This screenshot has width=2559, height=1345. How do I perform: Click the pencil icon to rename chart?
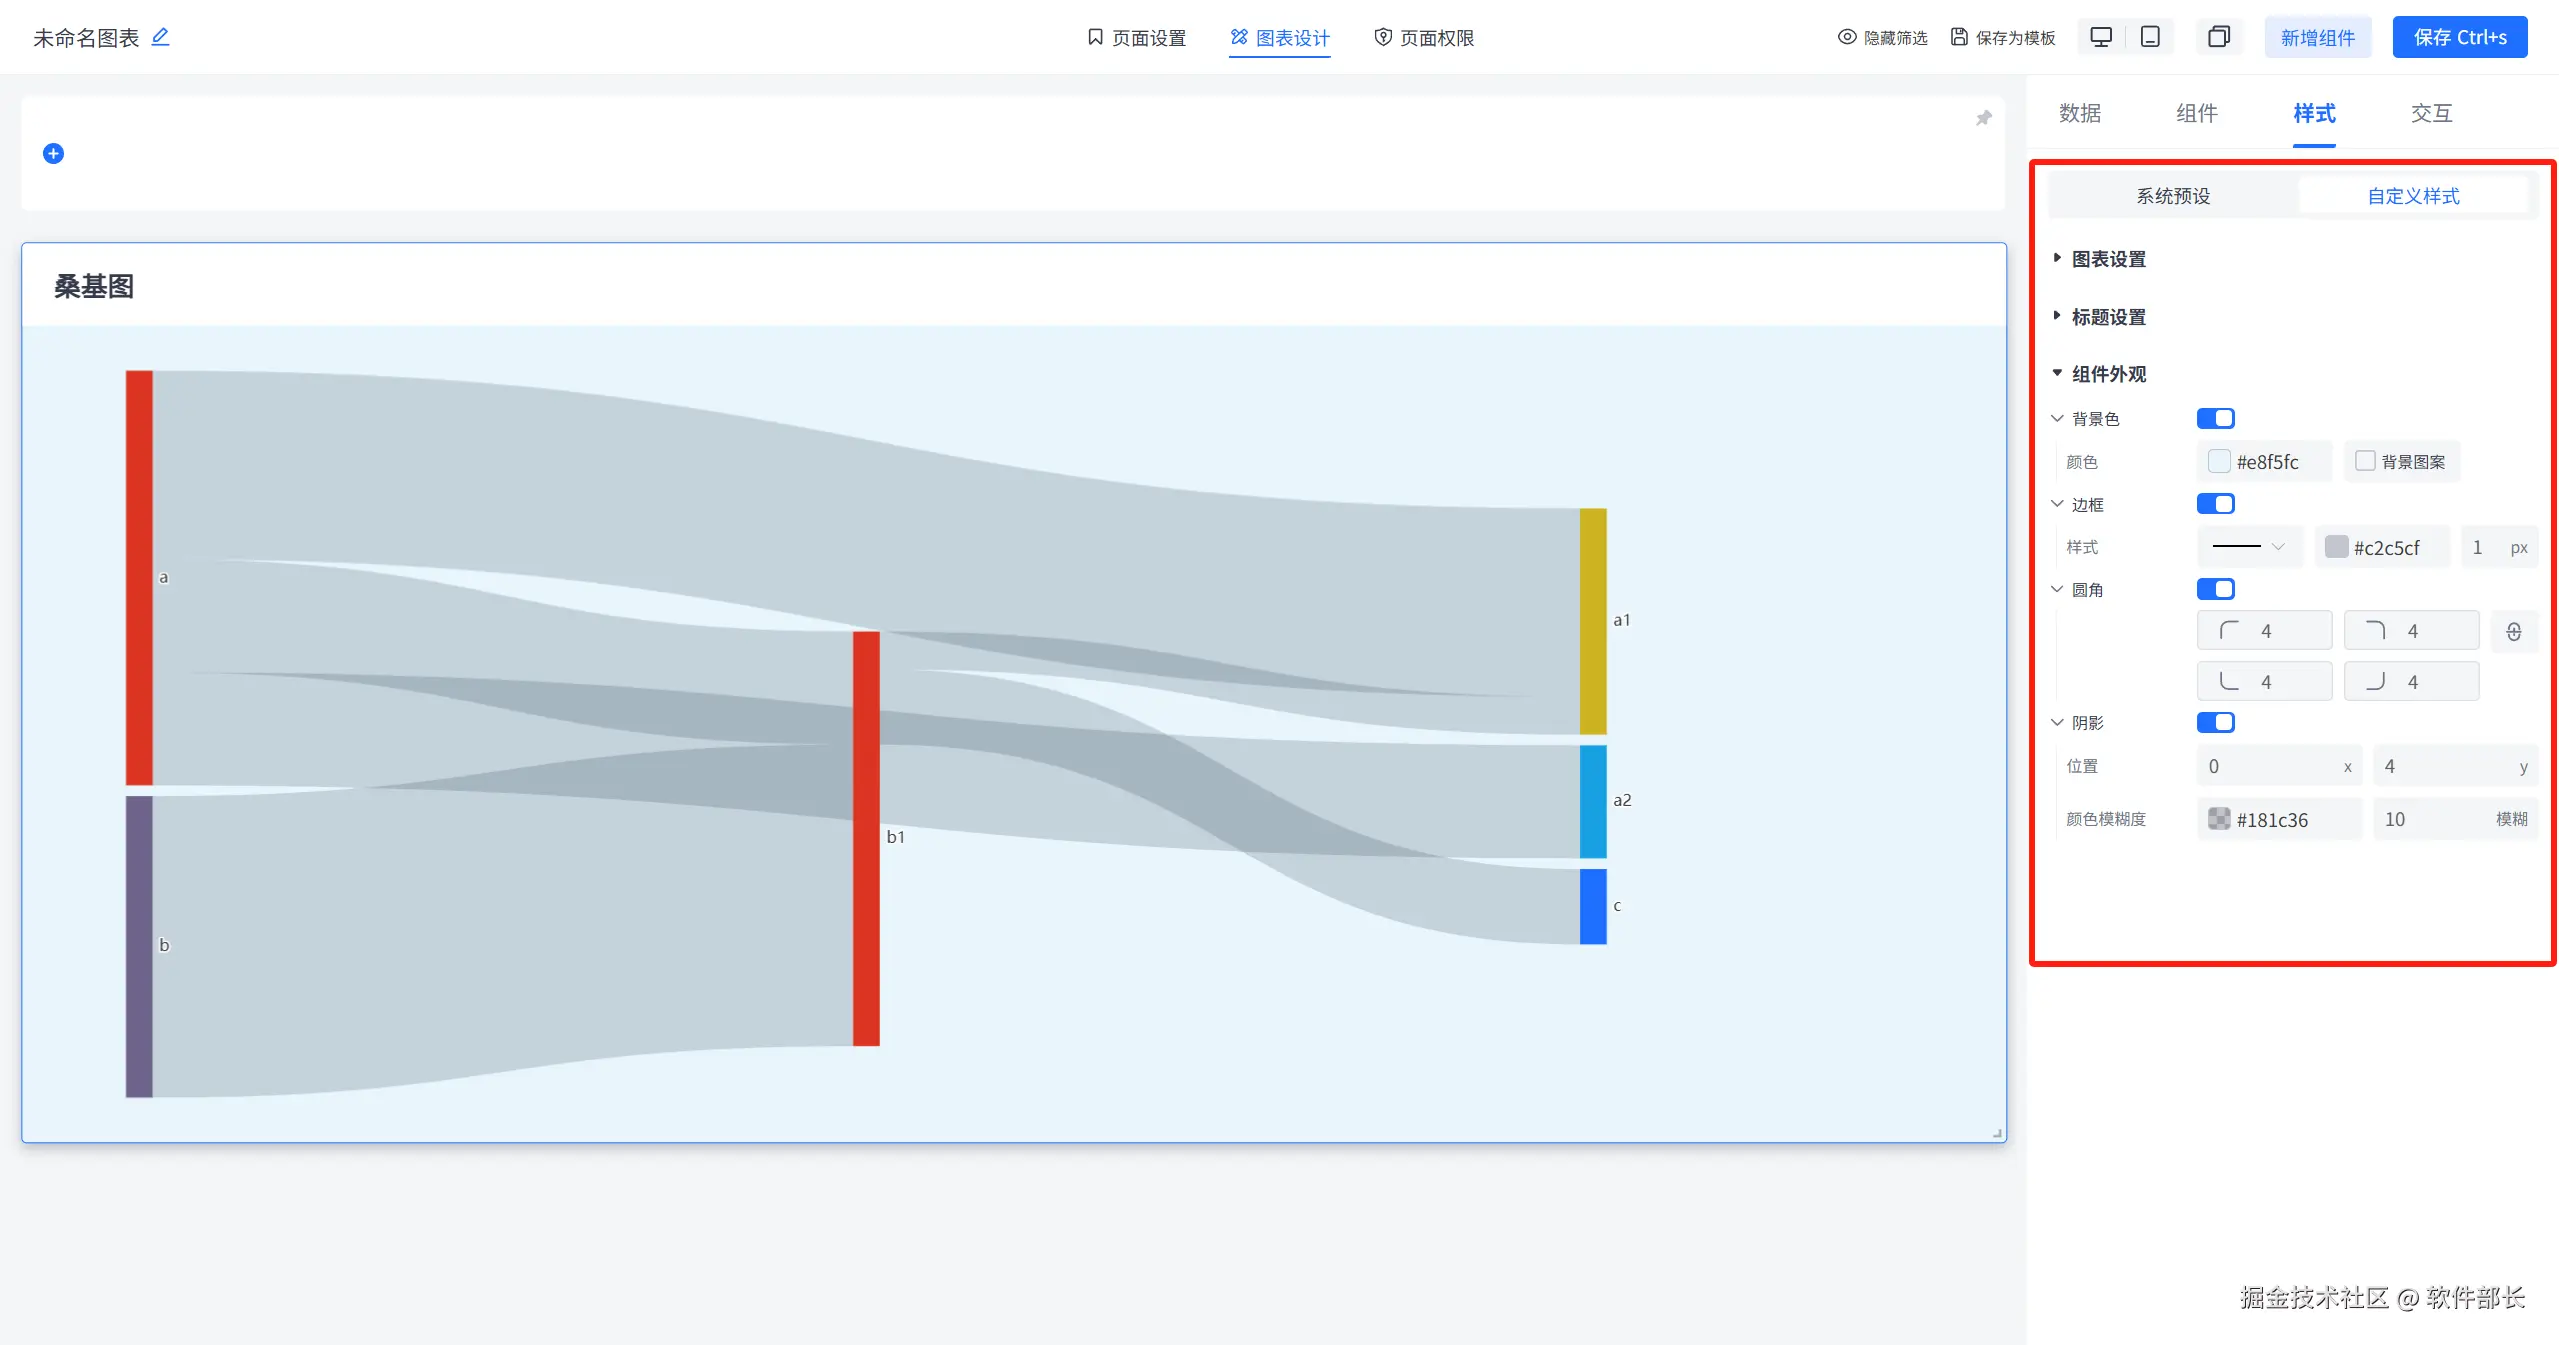click(x=160, y=37)
